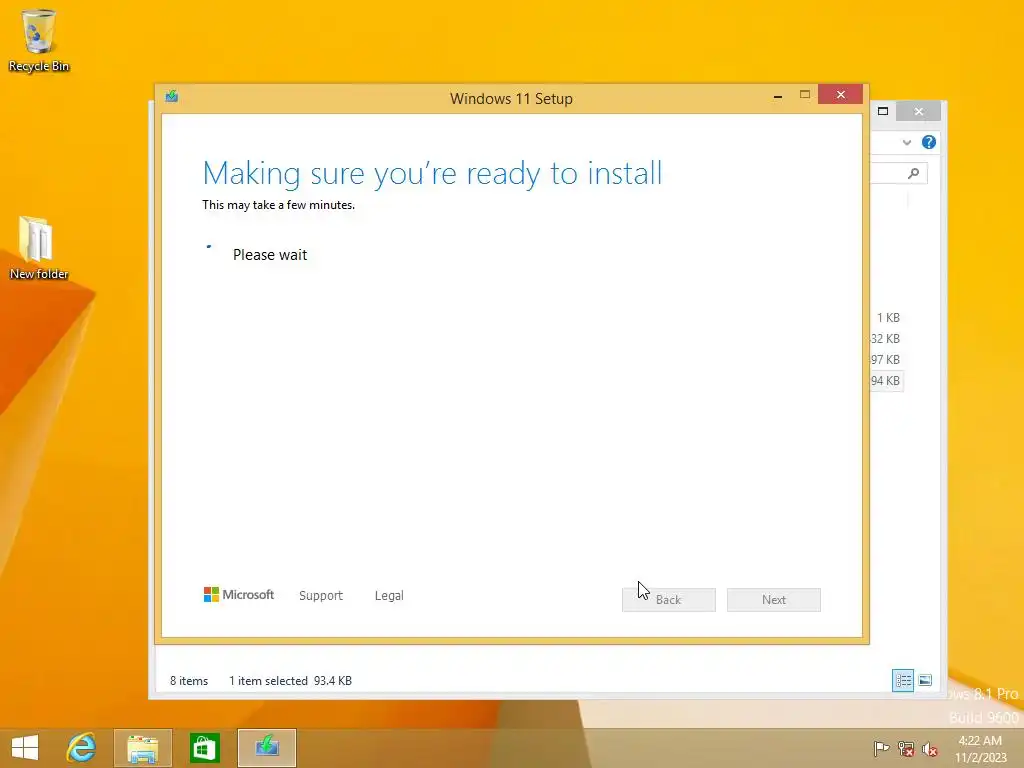Close the File Explorer window behind Setup
This screenshot has width=1024, height=768.
point(919,112)
